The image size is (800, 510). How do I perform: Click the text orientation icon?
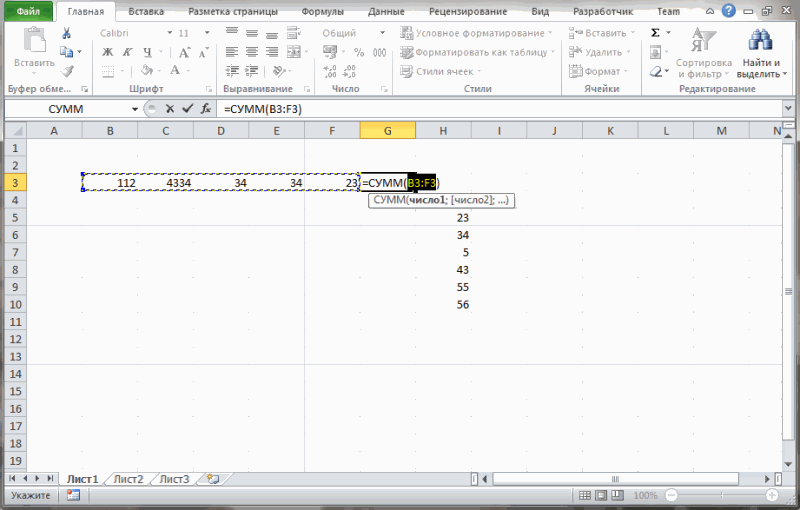(x=279, y=71)
